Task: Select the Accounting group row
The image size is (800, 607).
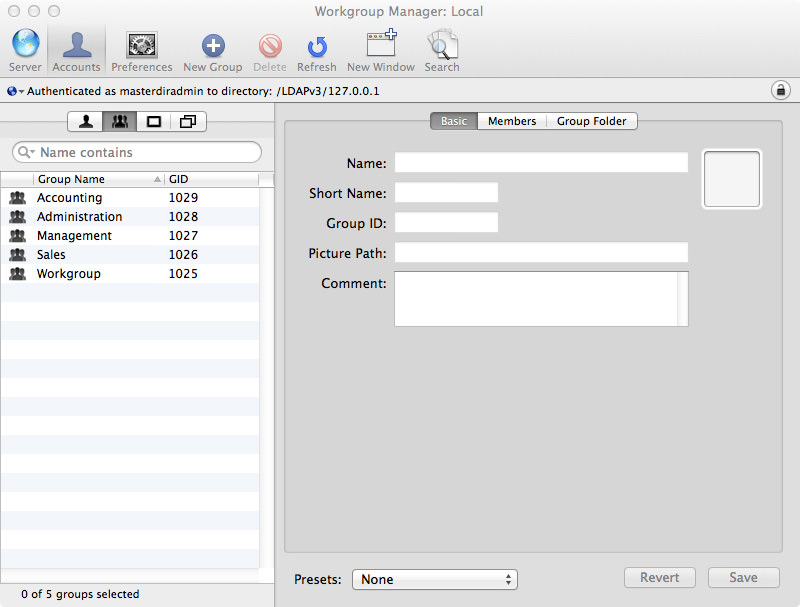Action: tap(130, 197)
